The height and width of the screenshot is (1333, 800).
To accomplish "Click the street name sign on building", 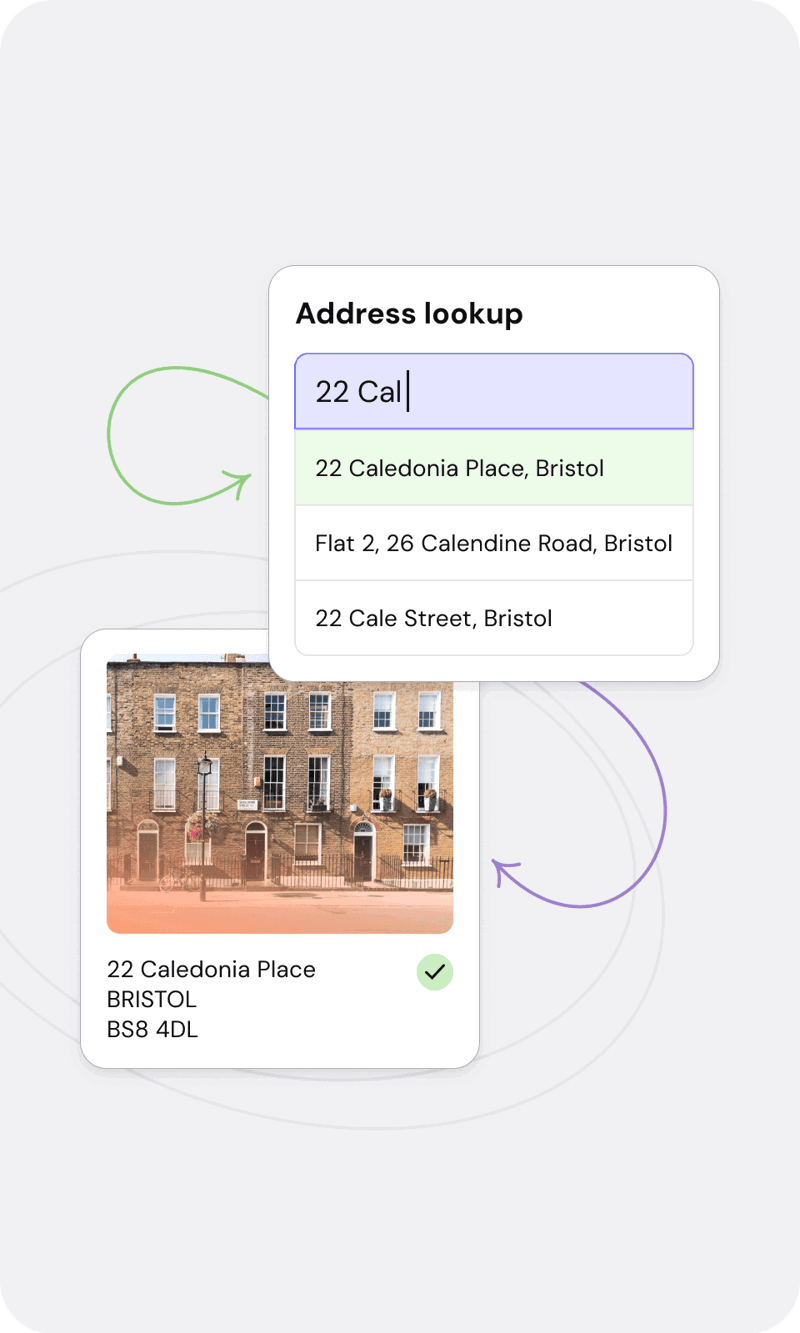I will point(247,804).
